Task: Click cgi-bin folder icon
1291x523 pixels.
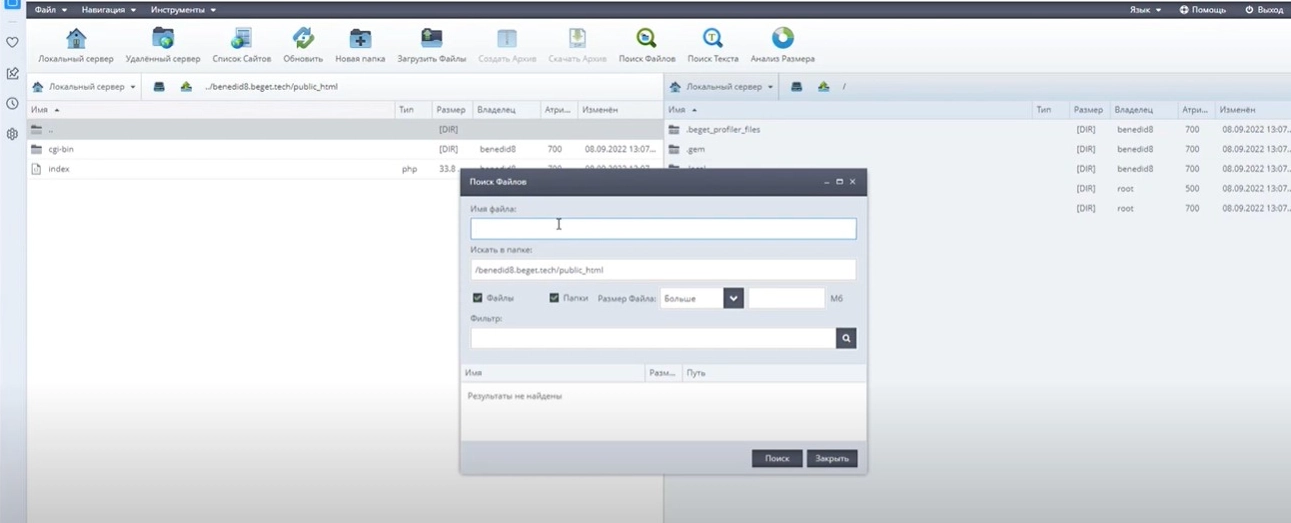Action: 36,149
